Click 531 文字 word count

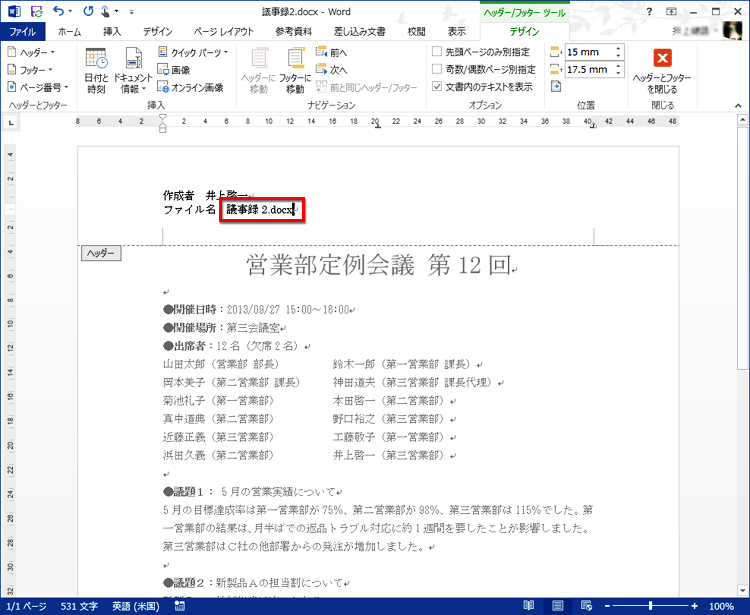(x=79, y=606)
